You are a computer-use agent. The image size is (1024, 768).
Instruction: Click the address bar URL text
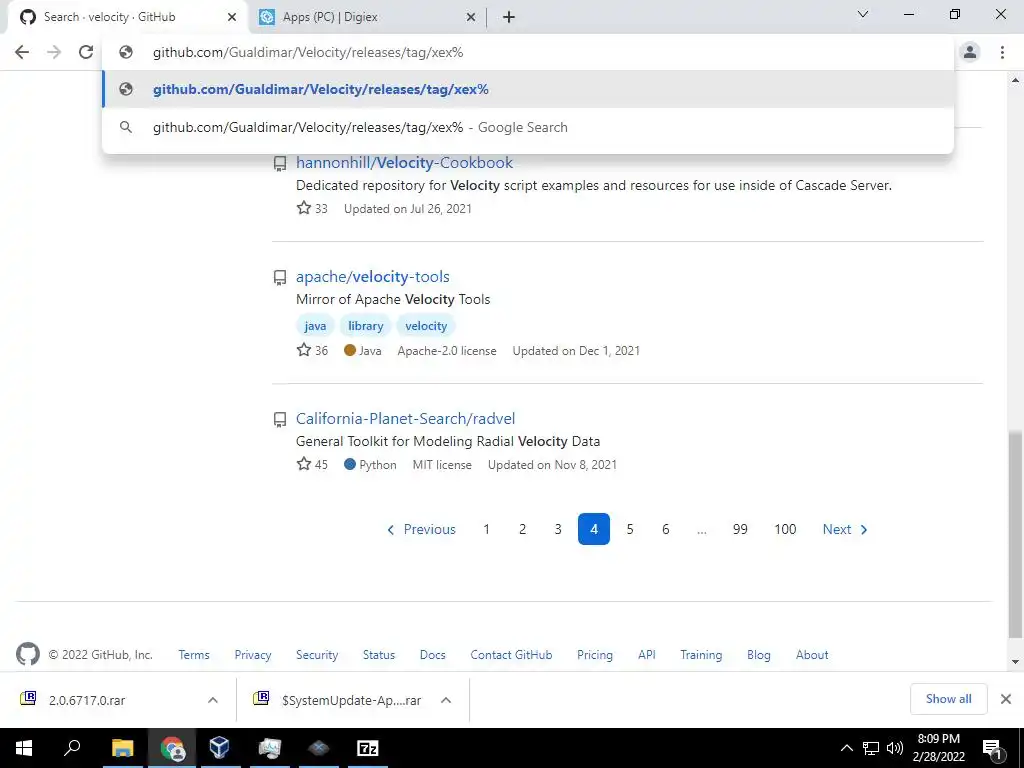click(308, 52)
